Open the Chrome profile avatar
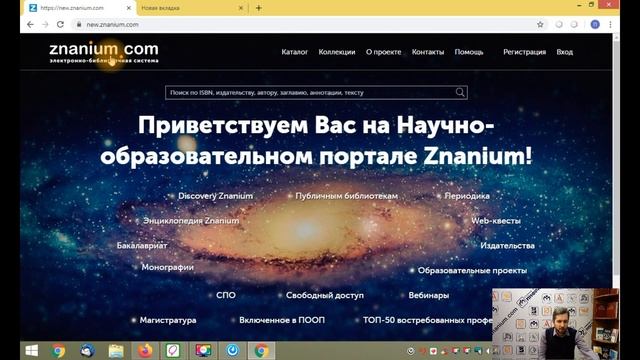 [595, 24]
